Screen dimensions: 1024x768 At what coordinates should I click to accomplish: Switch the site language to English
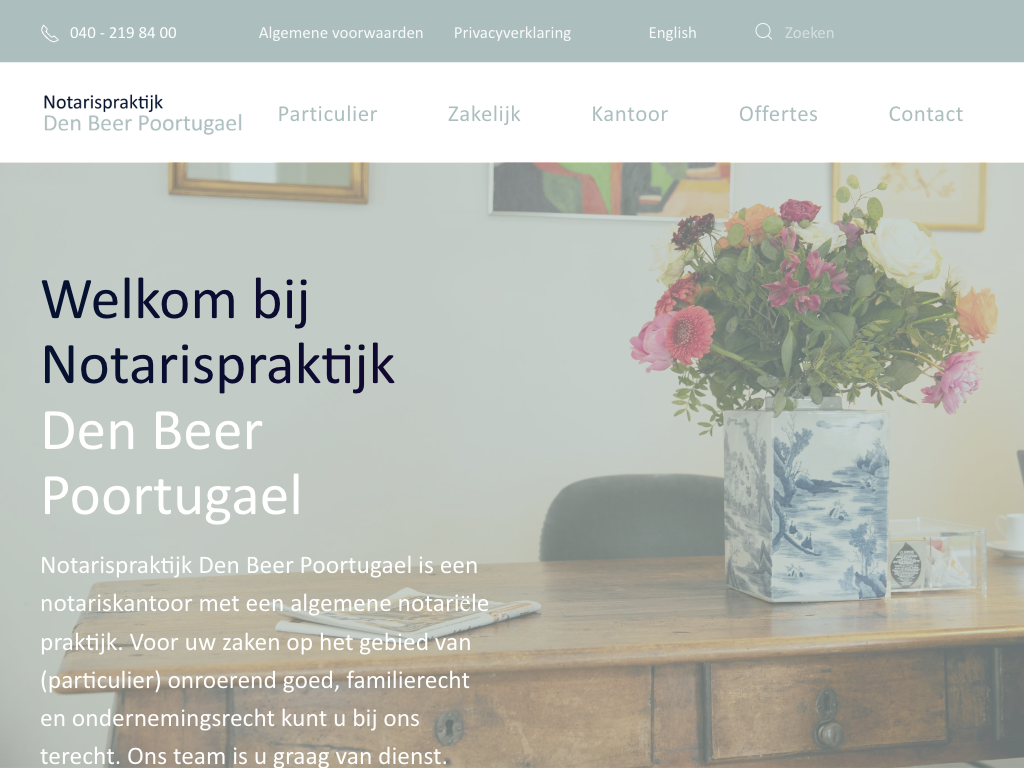click(x=672, y=33)
